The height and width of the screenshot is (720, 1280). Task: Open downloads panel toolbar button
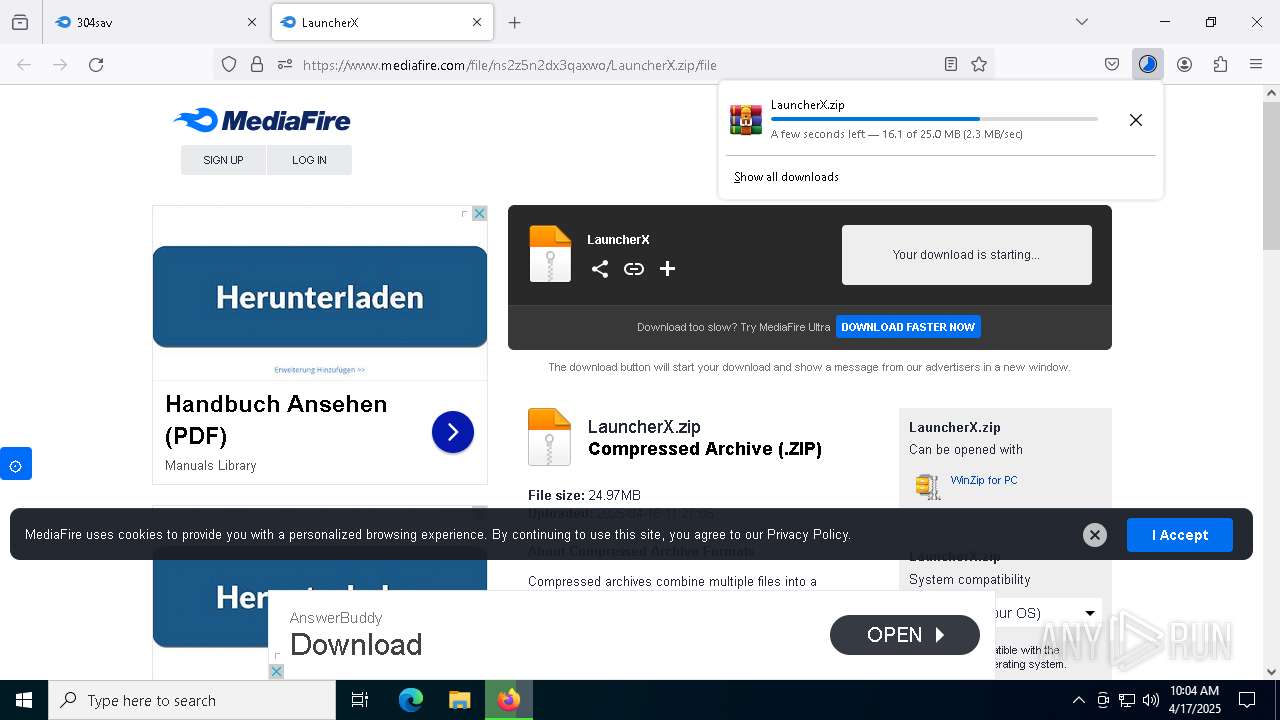1148,64
